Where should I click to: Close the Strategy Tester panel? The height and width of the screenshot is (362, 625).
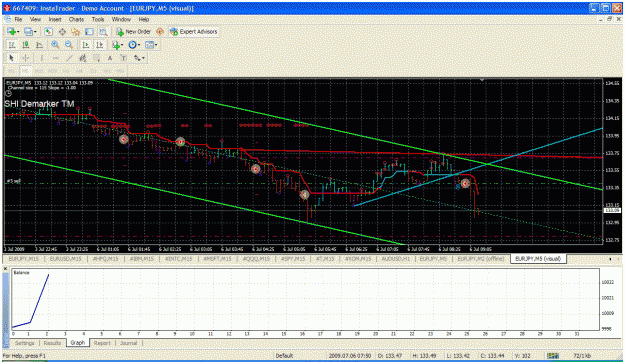6,269
